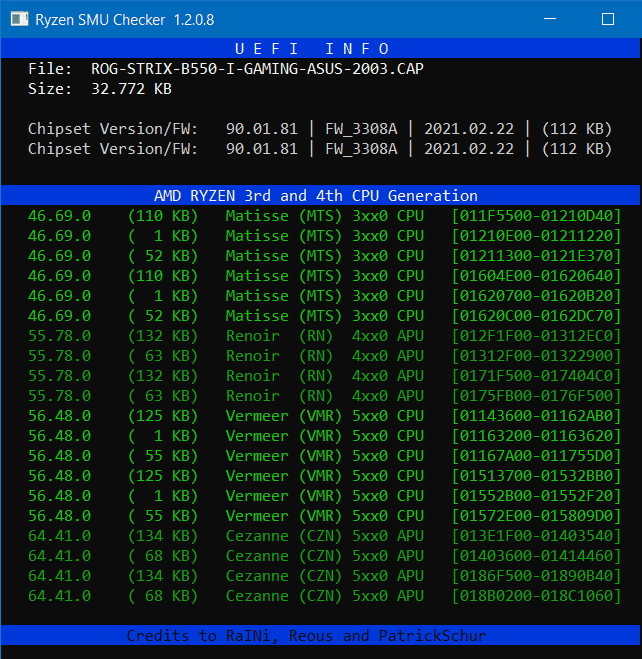Click the Credits to RaINi, Reous and PatrickSchur bar
The image size is (642, 659).
coord(321,635)
